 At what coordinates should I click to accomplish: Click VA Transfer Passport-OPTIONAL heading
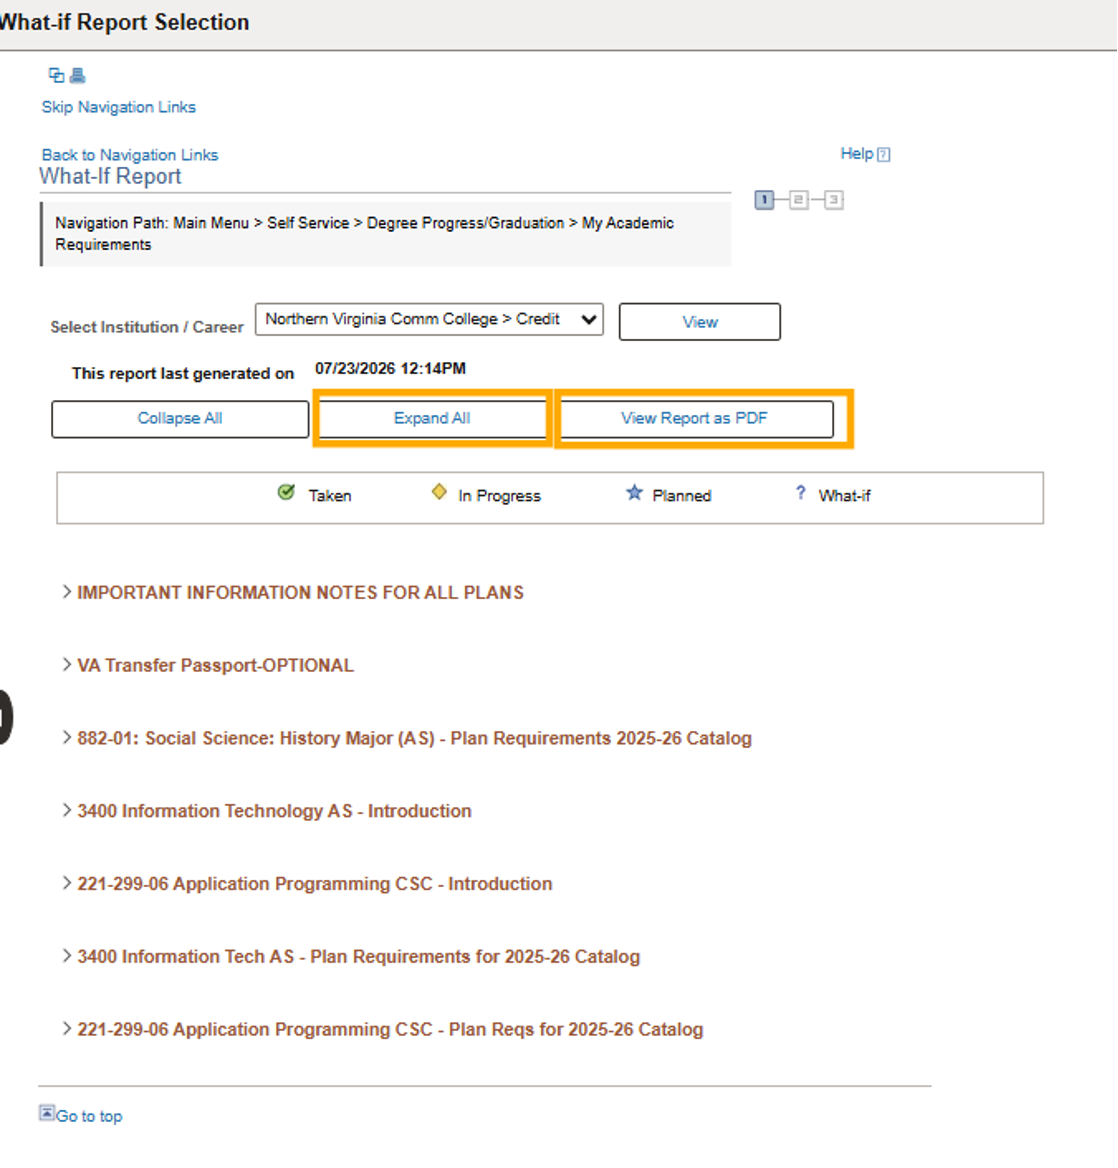pos(215,666)
